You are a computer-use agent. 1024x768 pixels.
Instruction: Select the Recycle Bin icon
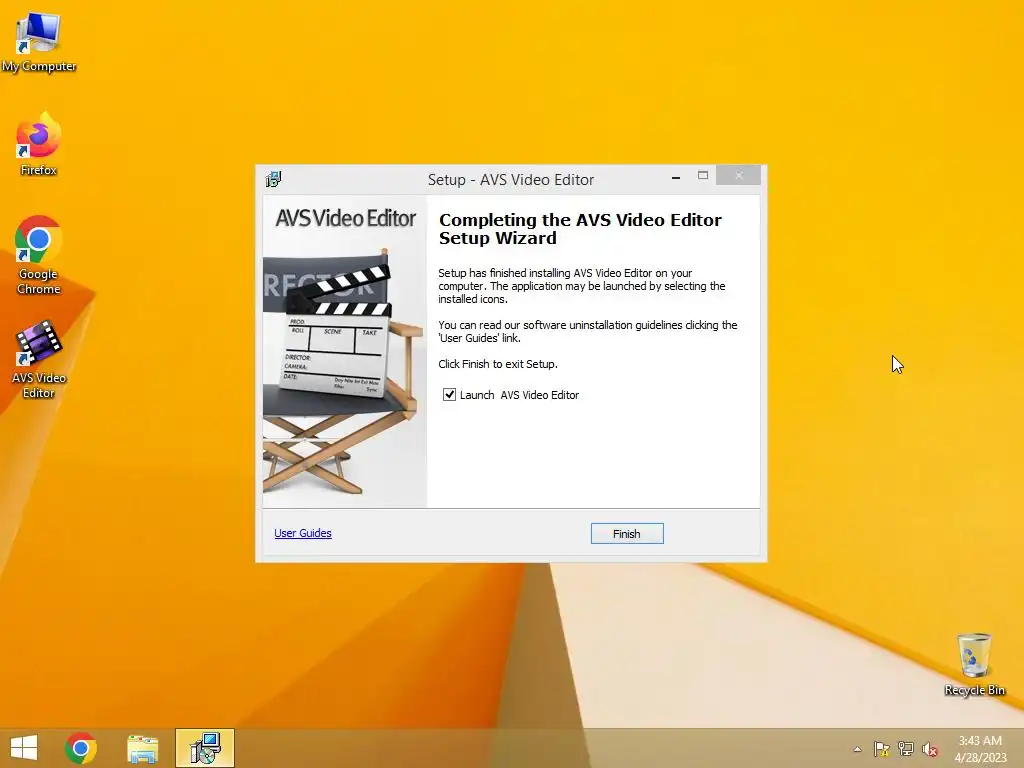(x=974, y=664)
